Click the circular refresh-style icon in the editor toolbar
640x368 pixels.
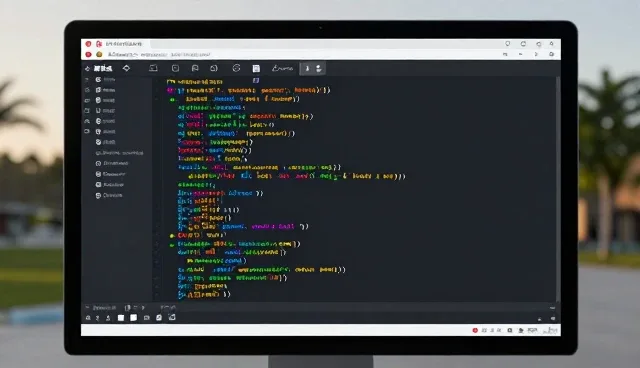coord(236,68)
